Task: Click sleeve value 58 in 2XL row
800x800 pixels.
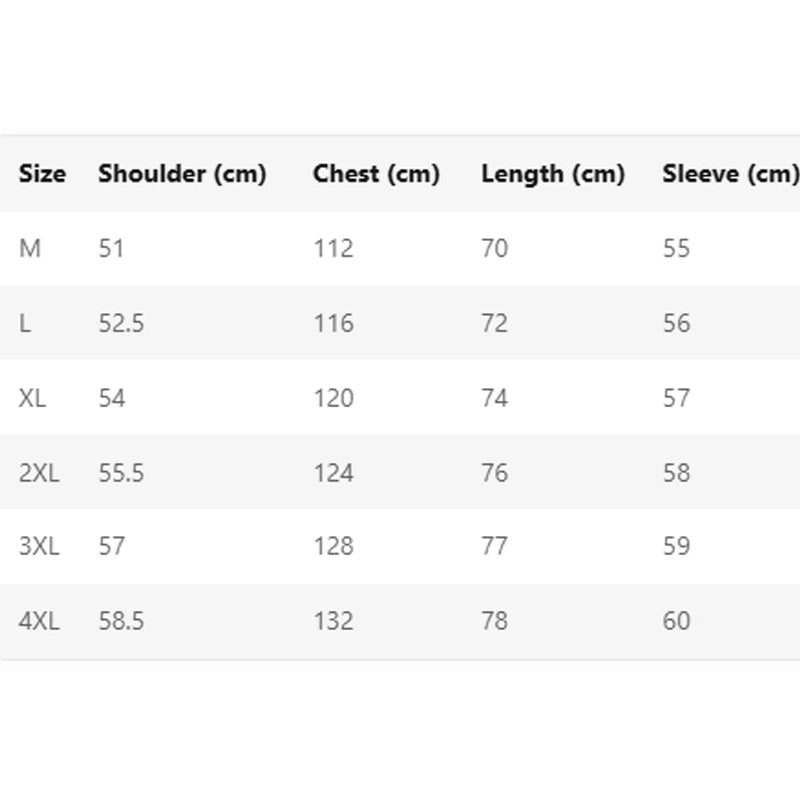Action: click(676, 472)
